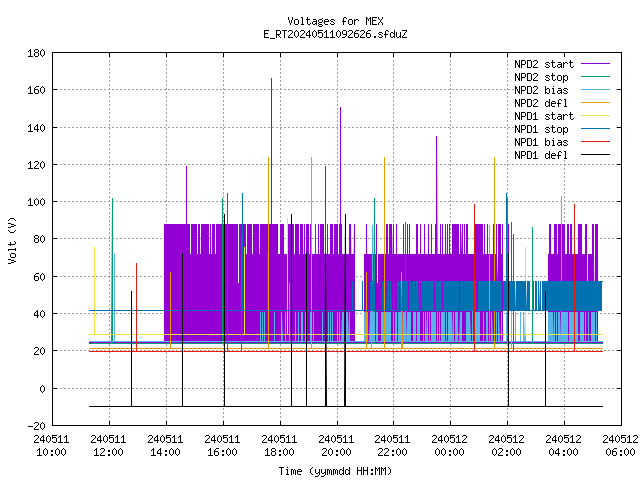Screen dimensions: 640x480
Task: Click the chart title 'Voltages for MEX'
Action: tap(335, 21)
